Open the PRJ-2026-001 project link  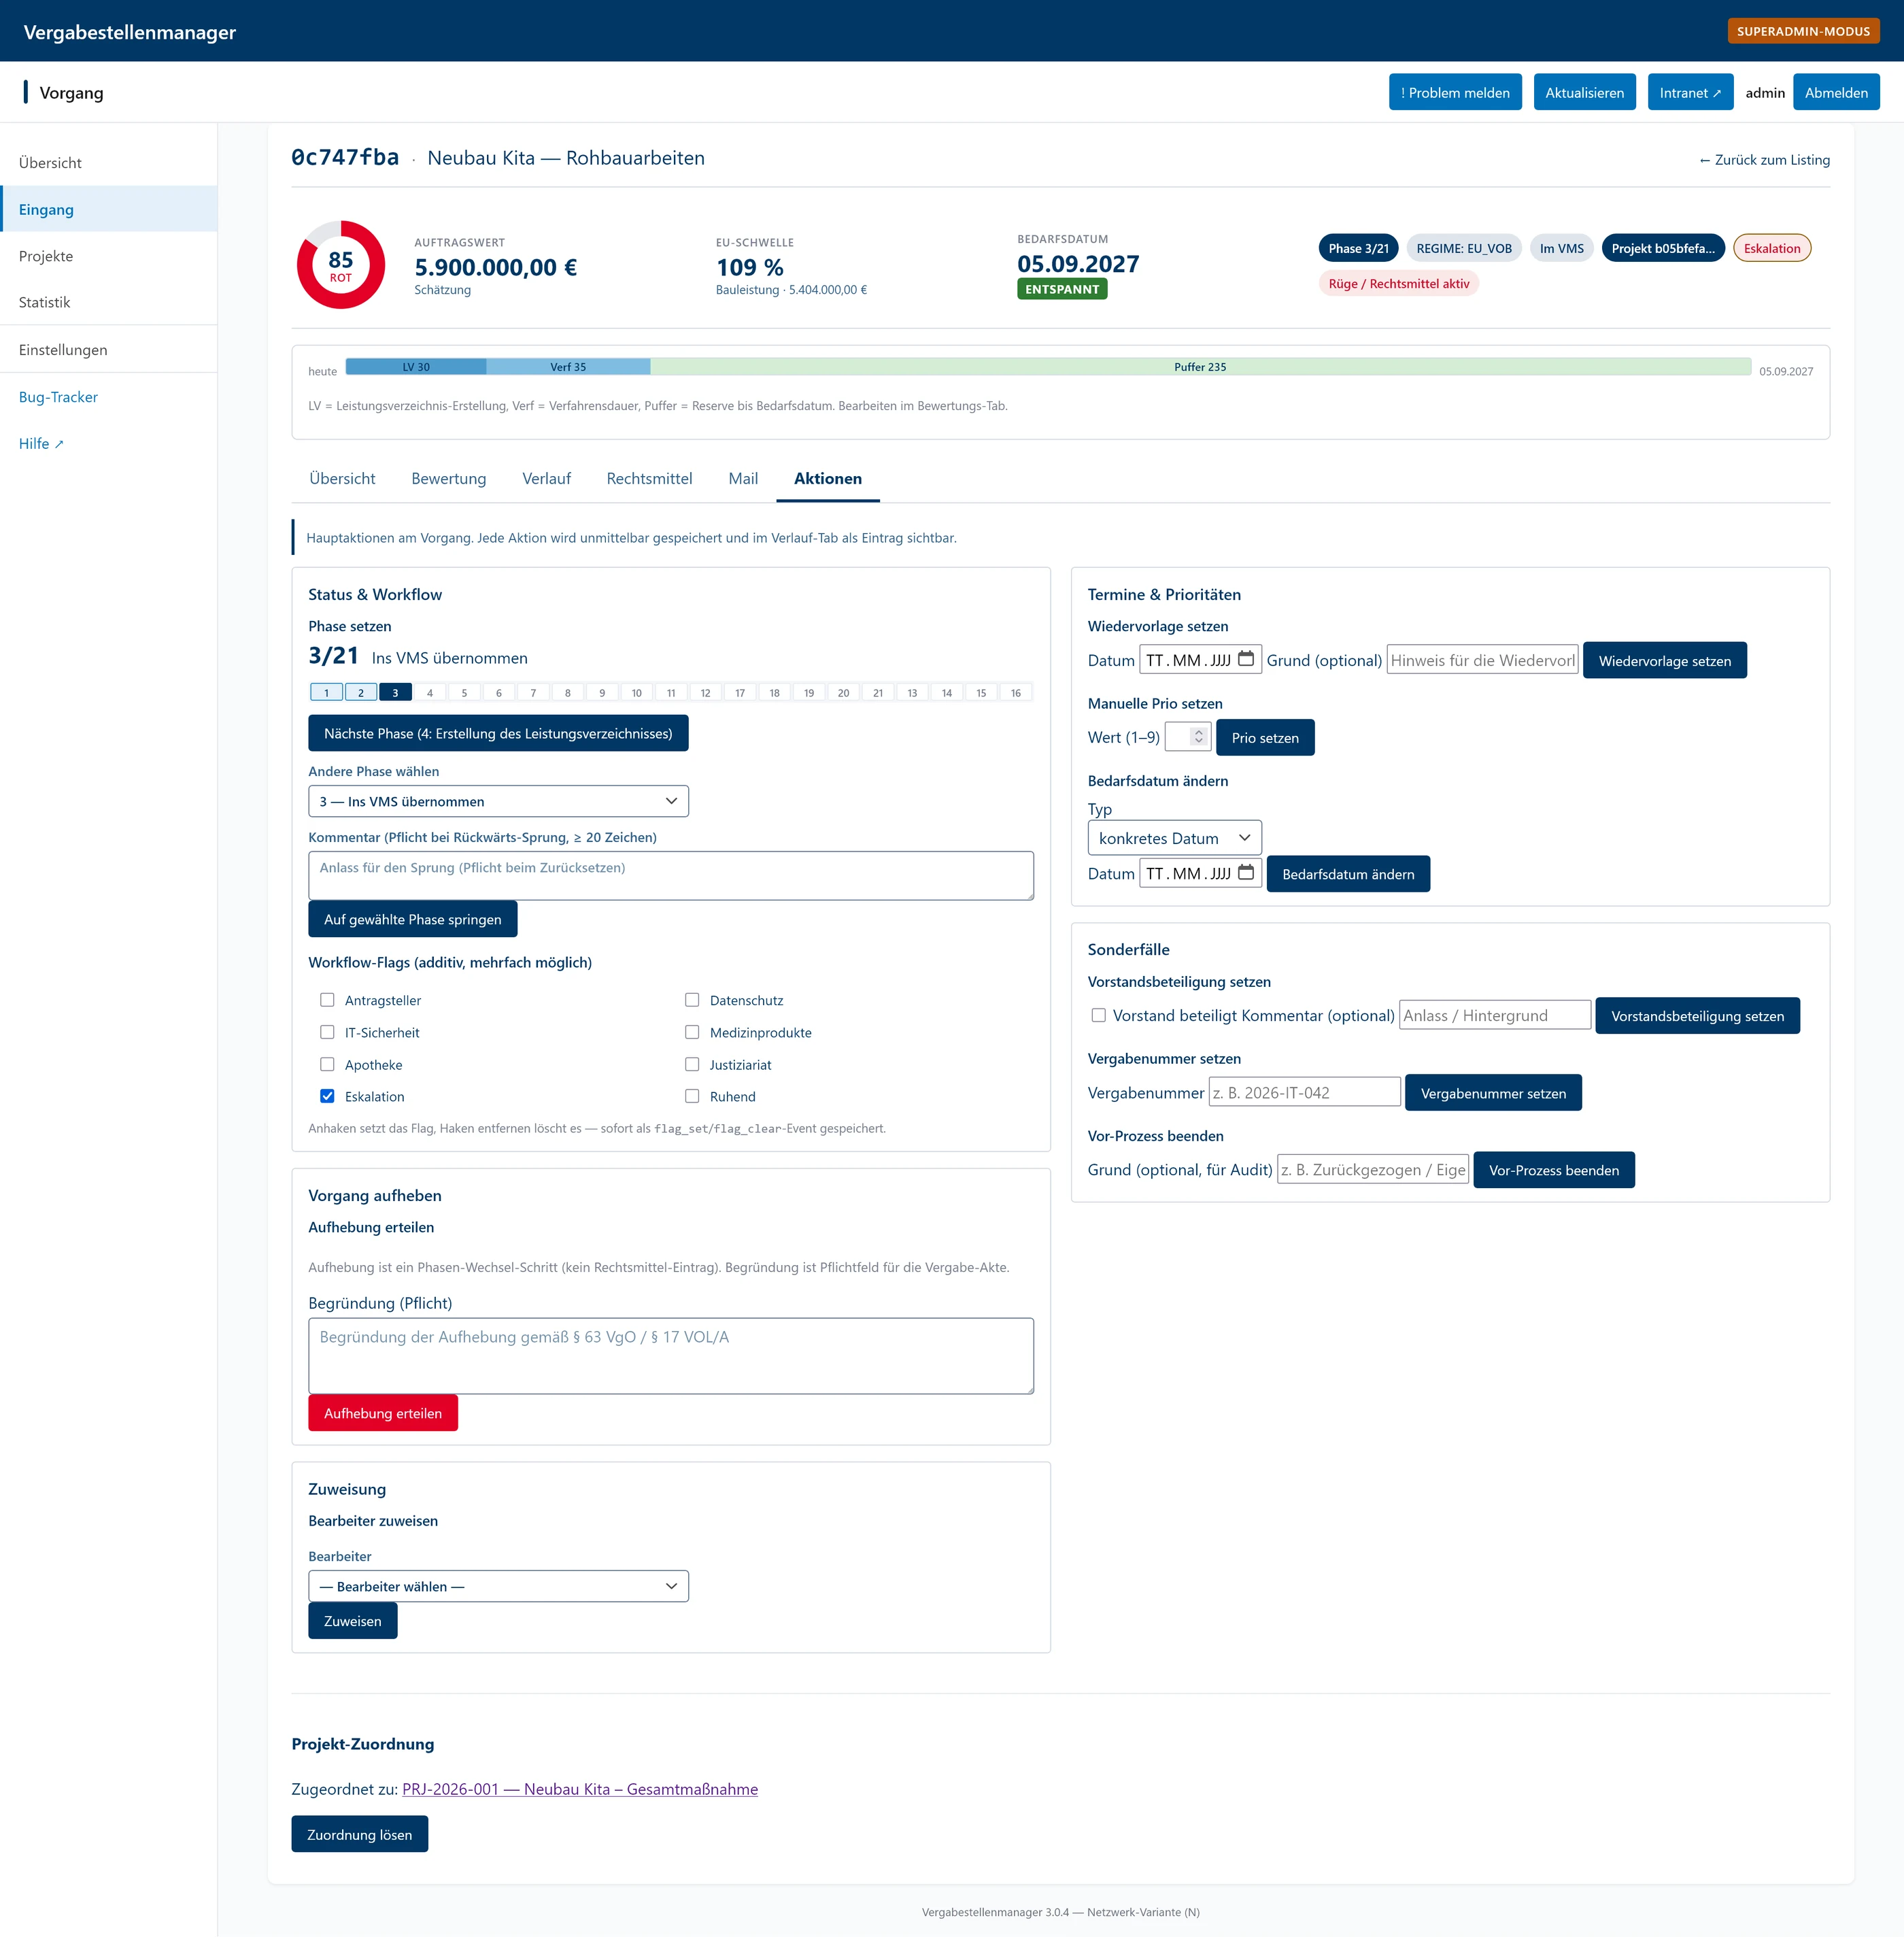pos(580,1789)
